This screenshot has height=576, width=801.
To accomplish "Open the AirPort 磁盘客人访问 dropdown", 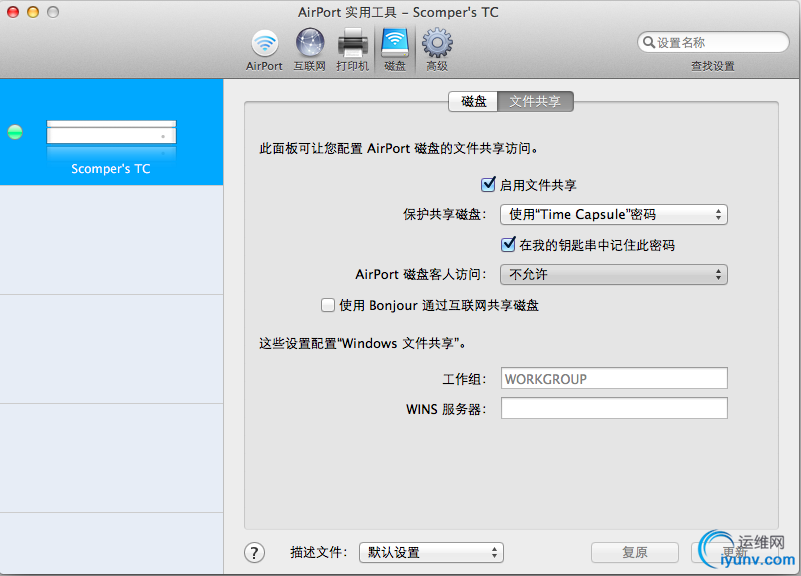I will (614, 275).
